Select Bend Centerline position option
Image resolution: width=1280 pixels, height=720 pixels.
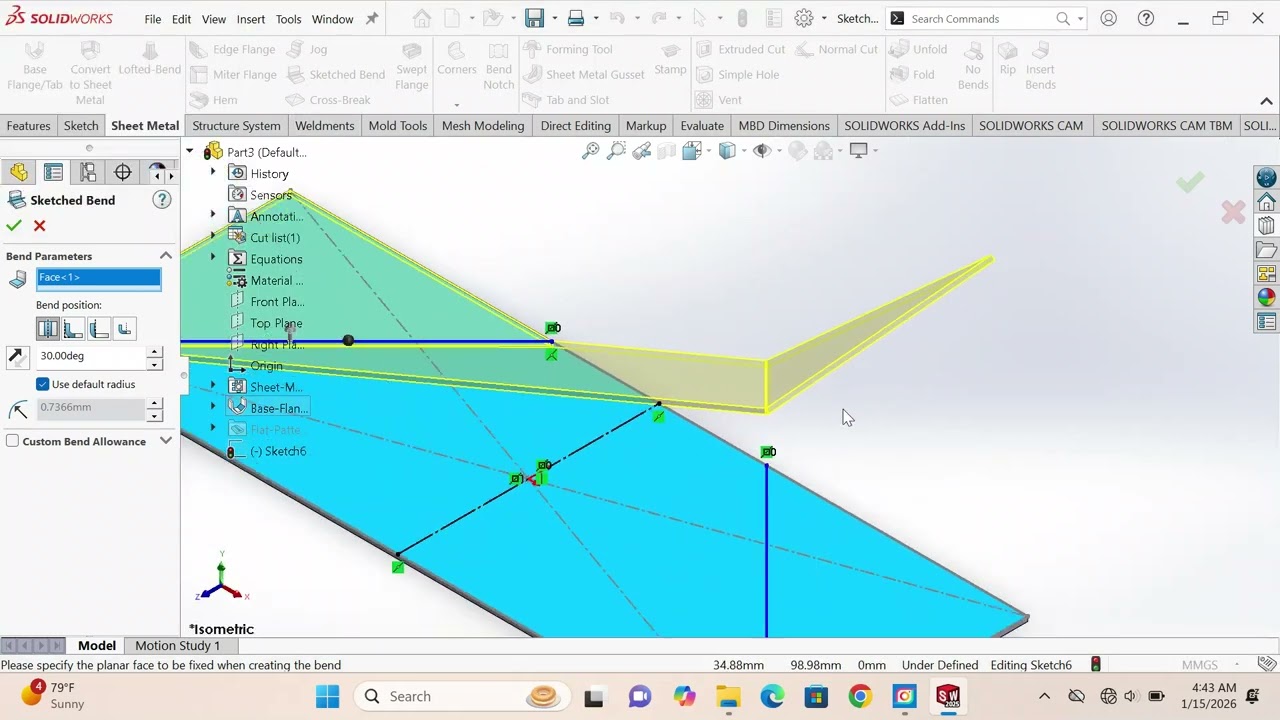[x=47, y=329]
